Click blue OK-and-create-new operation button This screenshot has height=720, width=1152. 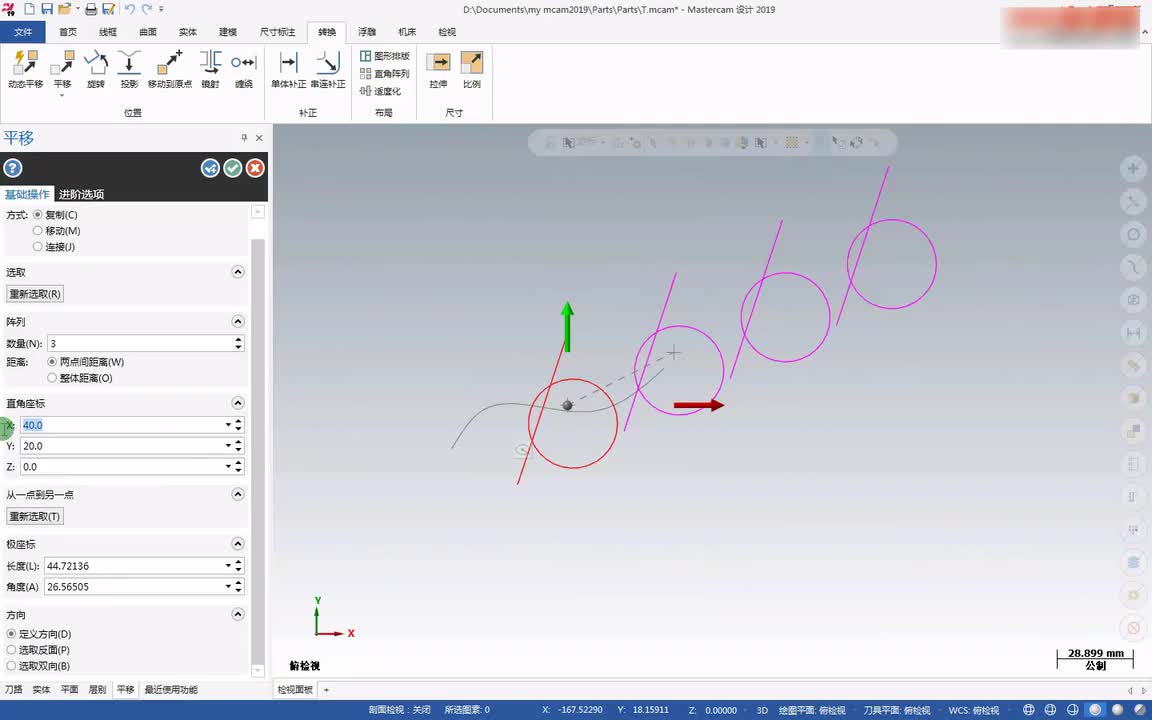pyautogui.click(x=210, y=168)
